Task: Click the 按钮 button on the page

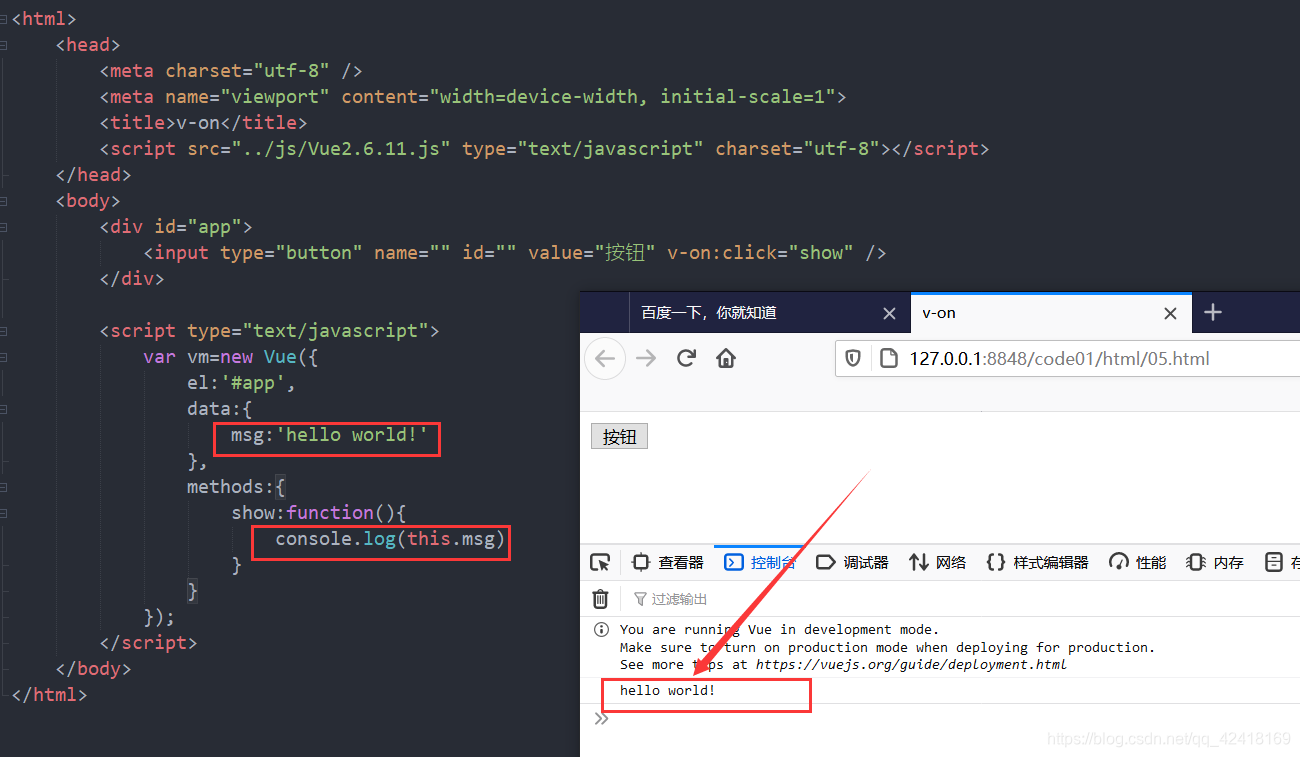Action: (x=619, y=437)
